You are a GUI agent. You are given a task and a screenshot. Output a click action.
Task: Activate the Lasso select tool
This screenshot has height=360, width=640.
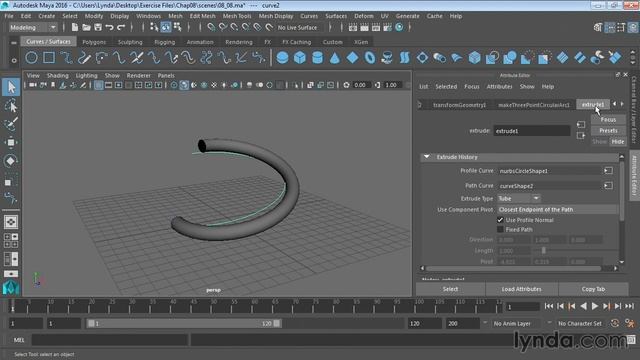pos(11,106)
